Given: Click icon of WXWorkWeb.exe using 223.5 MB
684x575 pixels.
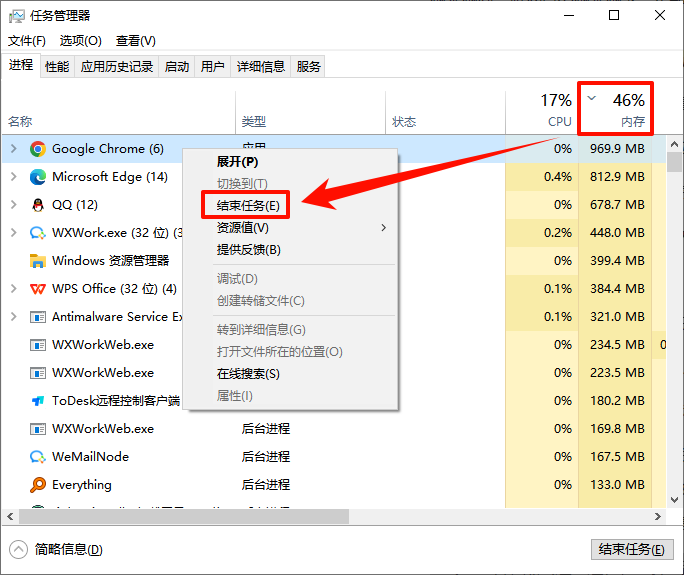Looking at the screenshot, I should coord(38,373).
